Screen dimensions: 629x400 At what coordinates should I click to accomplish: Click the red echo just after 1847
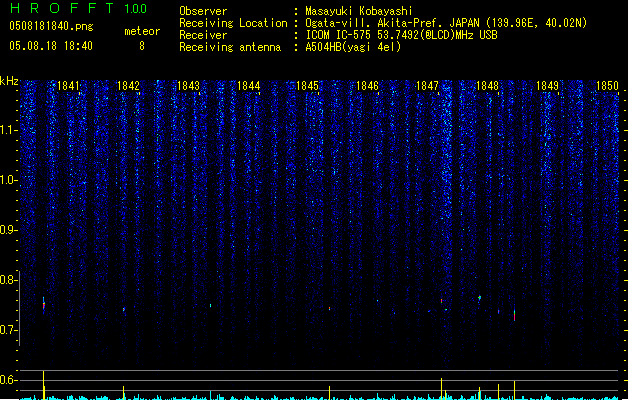pyautogui.click(x=442, y=301)
